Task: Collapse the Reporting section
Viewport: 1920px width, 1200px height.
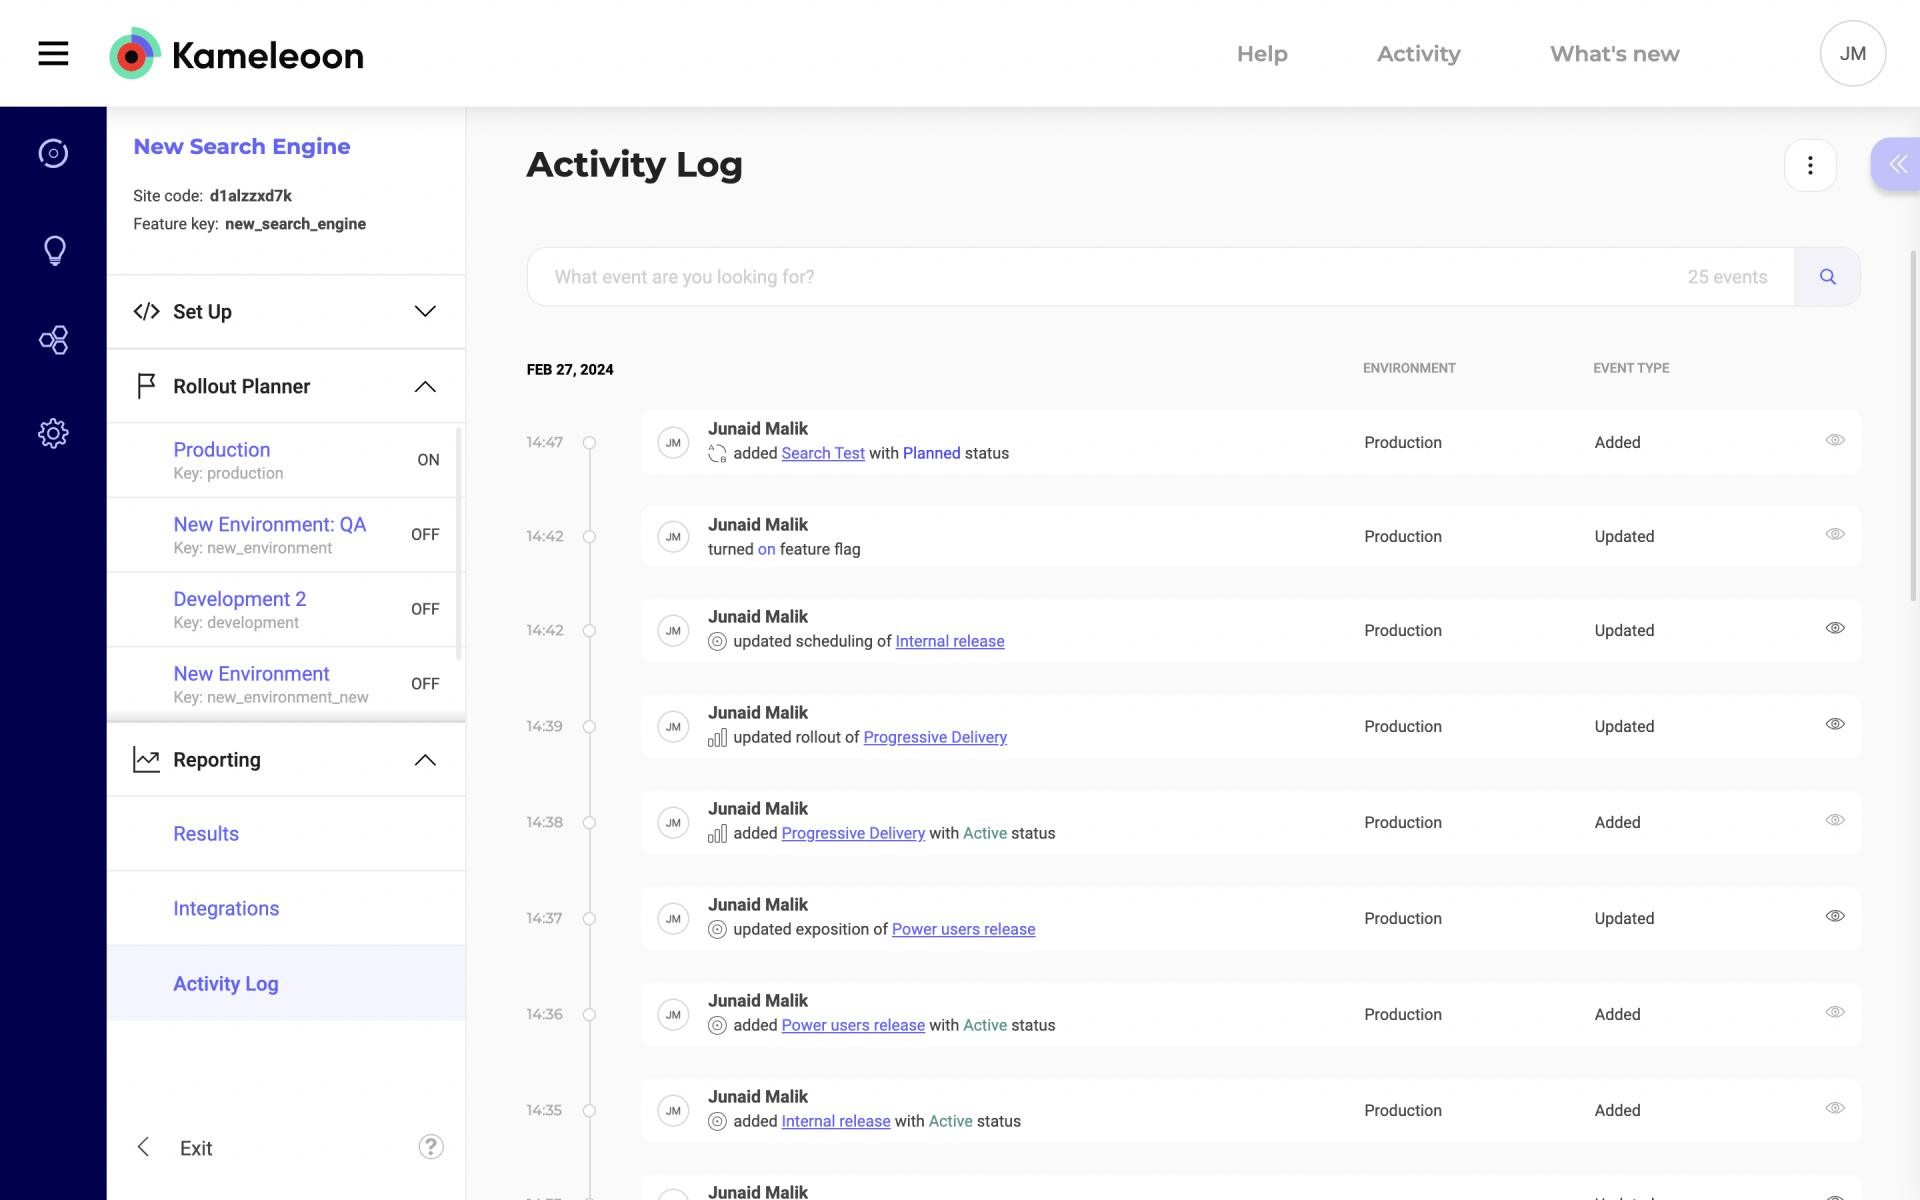Action: click(x=425, y=760)
